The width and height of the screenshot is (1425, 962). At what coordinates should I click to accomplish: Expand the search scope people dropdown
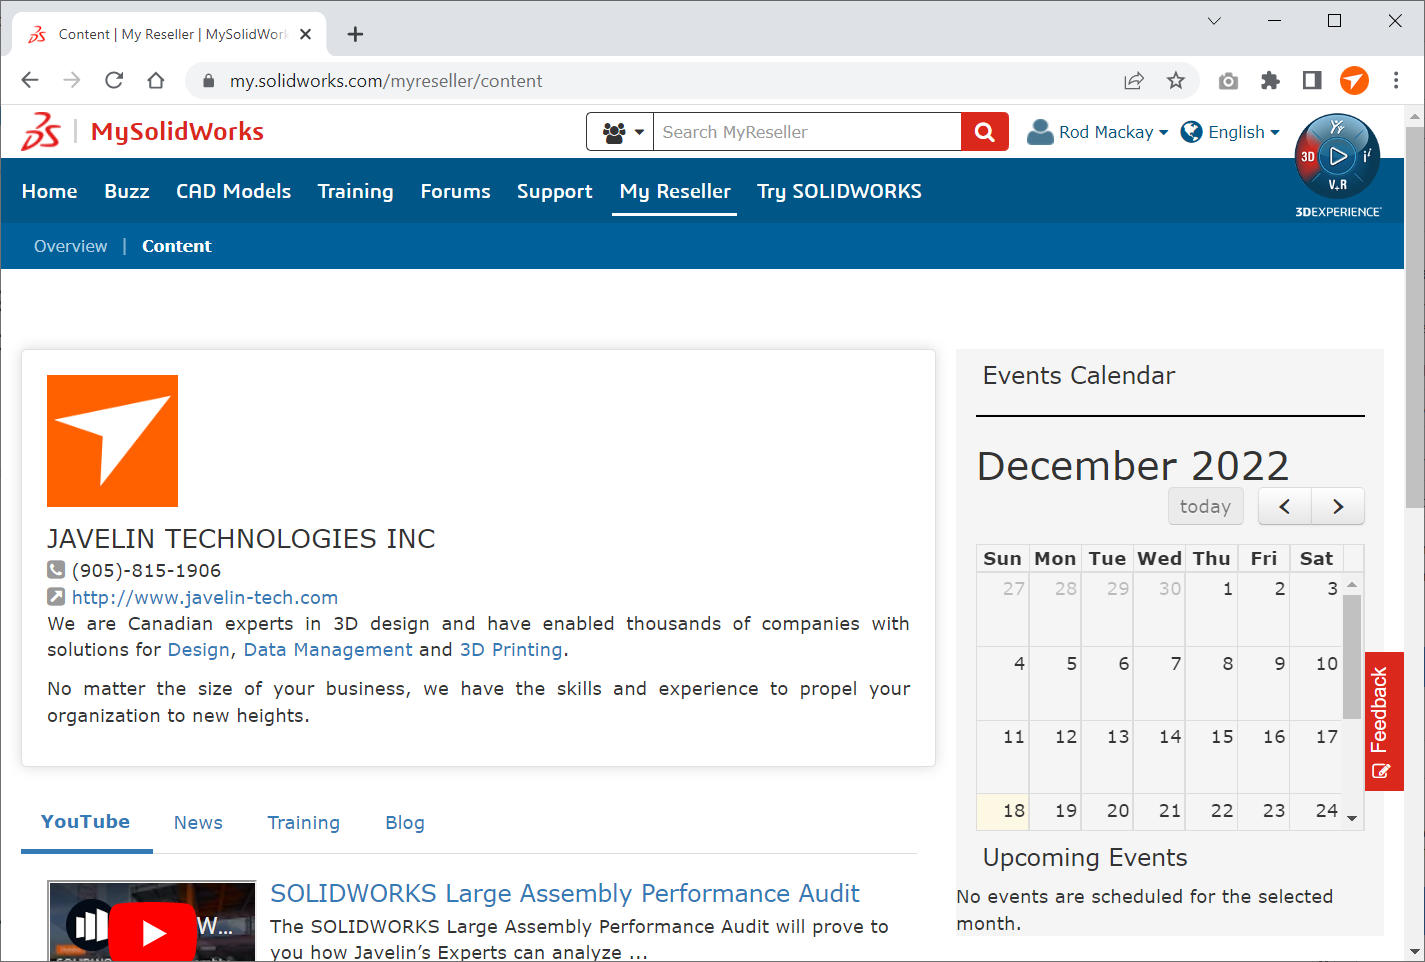coord(621,132)
